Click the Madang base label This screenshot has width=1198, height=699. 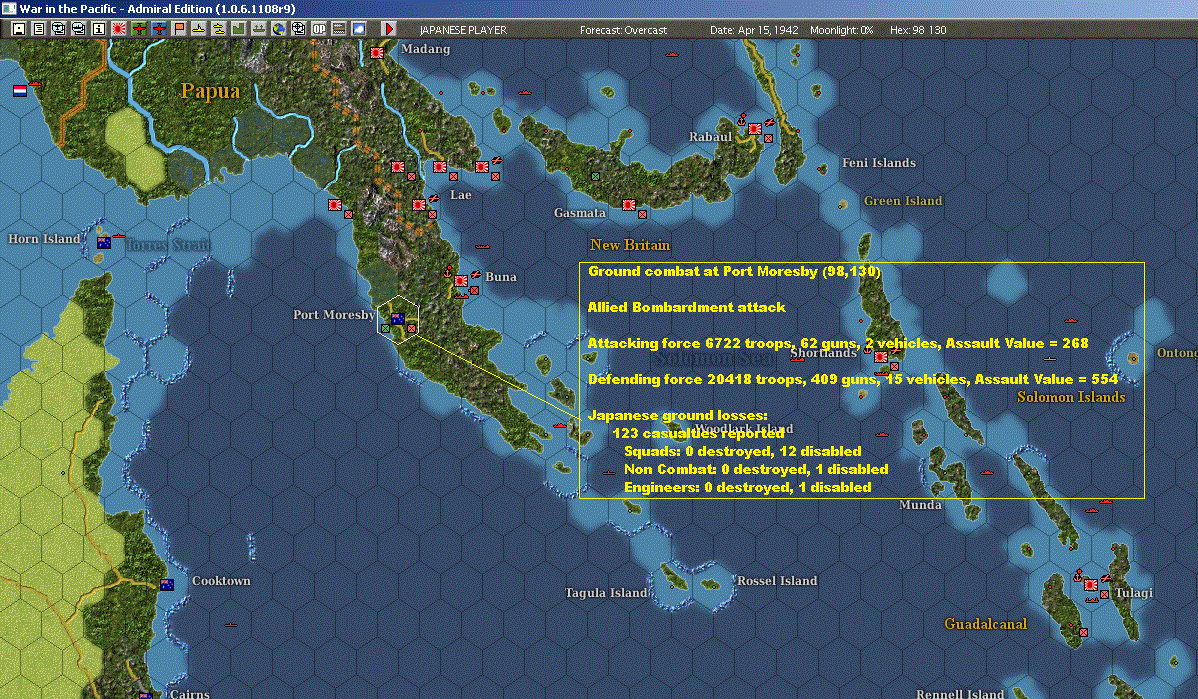(426, 49)
